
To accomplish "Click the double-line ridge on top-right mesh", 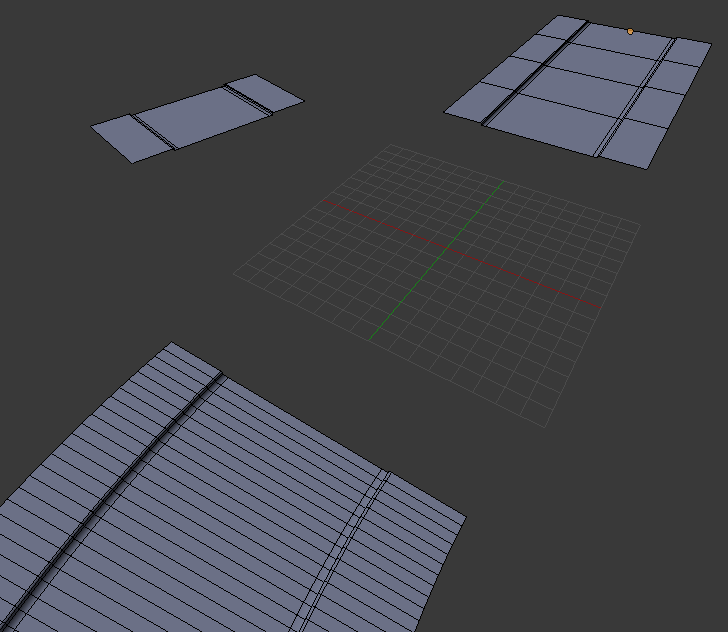I will (x=636, y=97).
